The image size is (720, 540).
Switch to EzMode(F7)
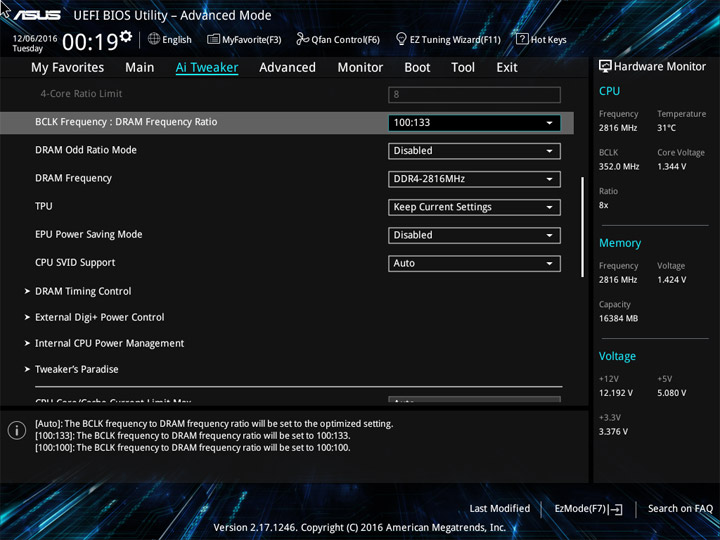[589, 509]
